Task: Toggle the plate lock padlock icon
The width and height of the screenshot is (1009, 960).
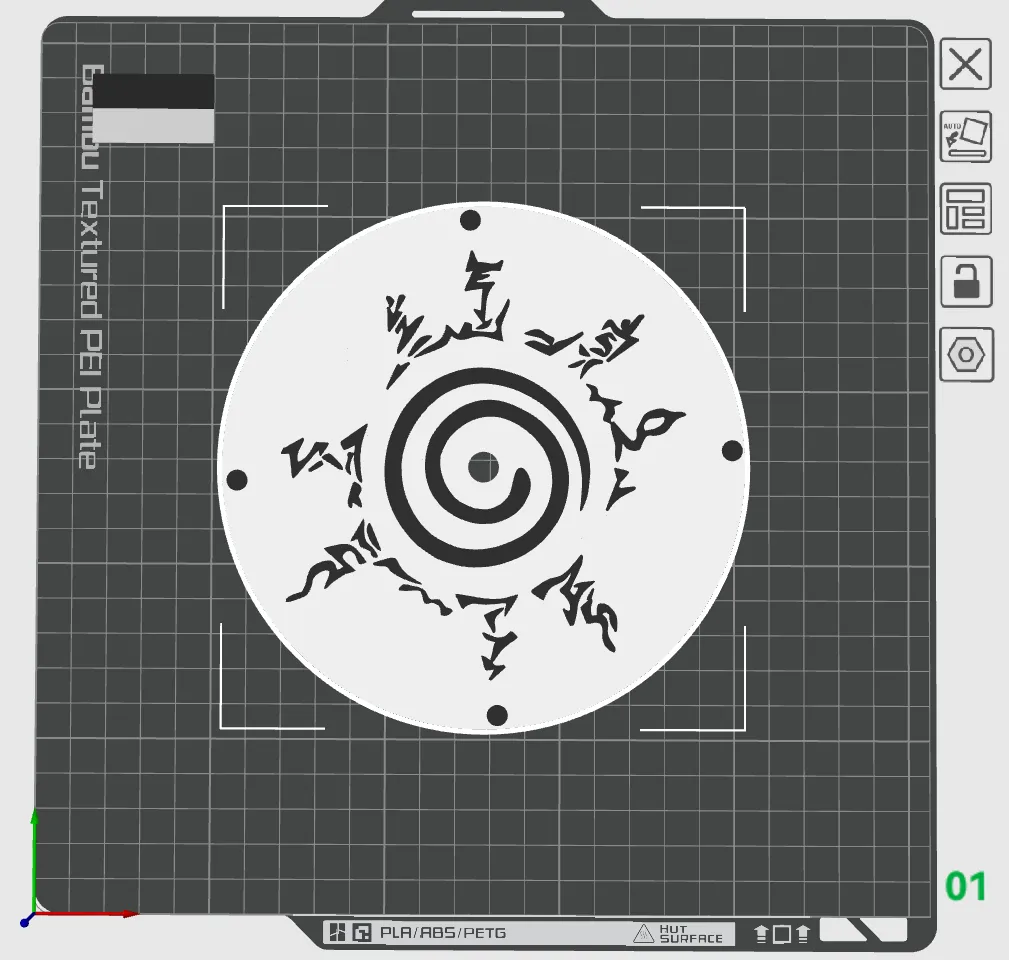Action: [x=965, y=282]
